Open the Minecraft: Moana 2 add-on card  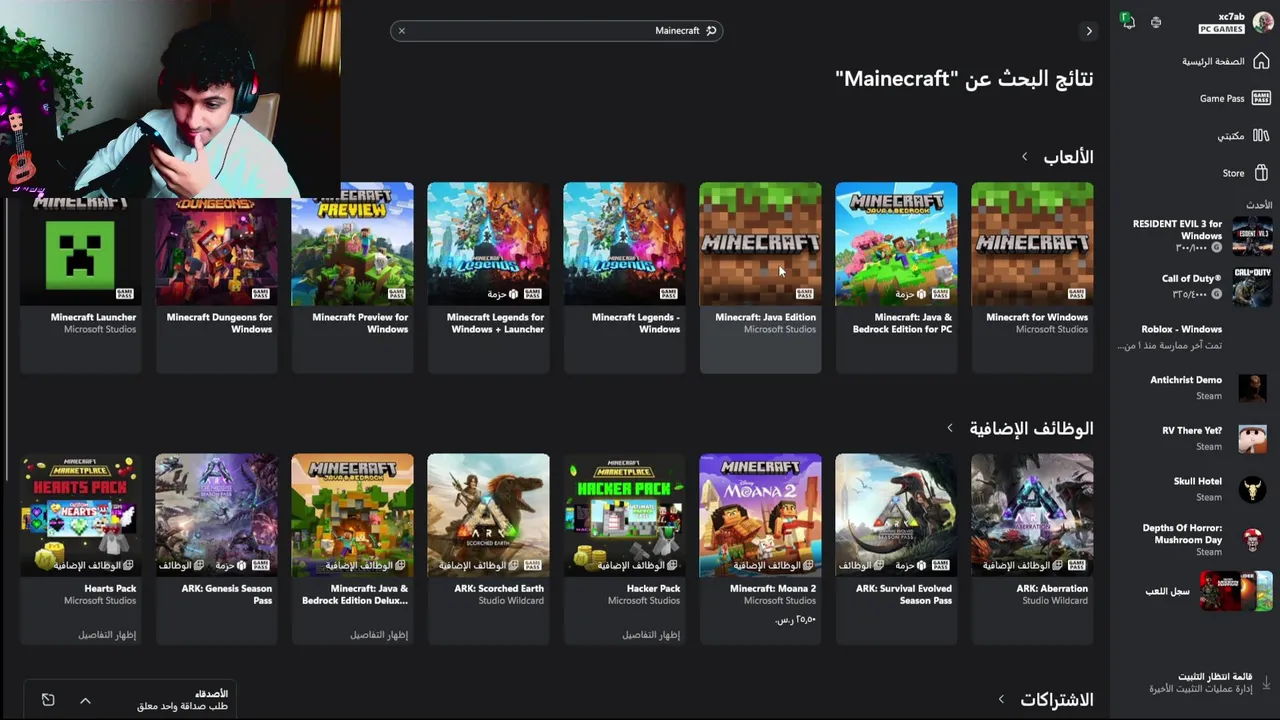760,548
